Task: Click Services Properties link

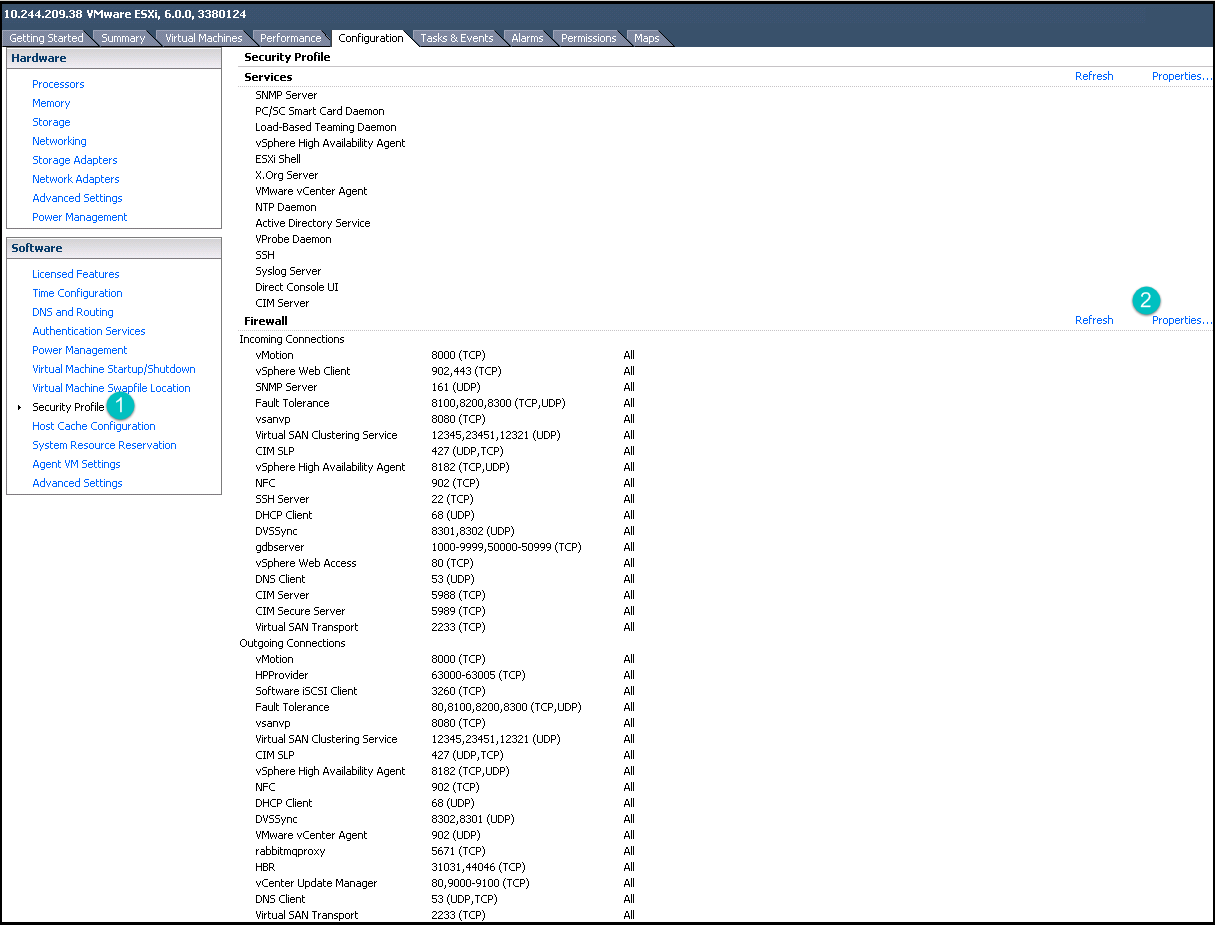Action: point(1180,76)
